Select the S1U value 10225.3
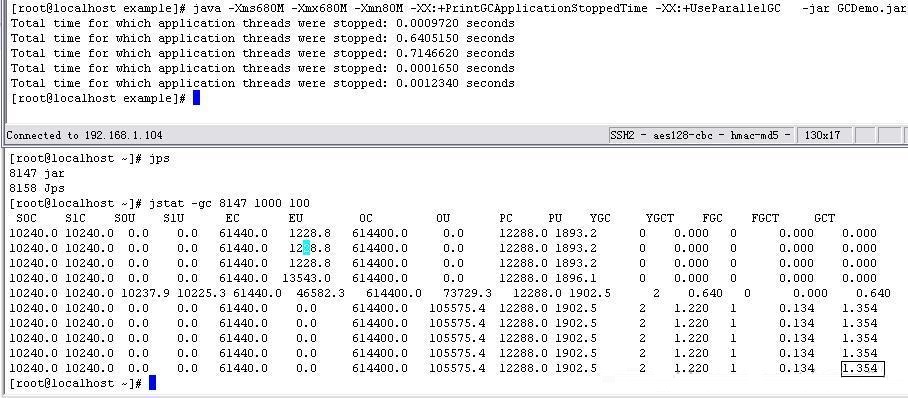The image size is (908, 398). coord(202,293)
